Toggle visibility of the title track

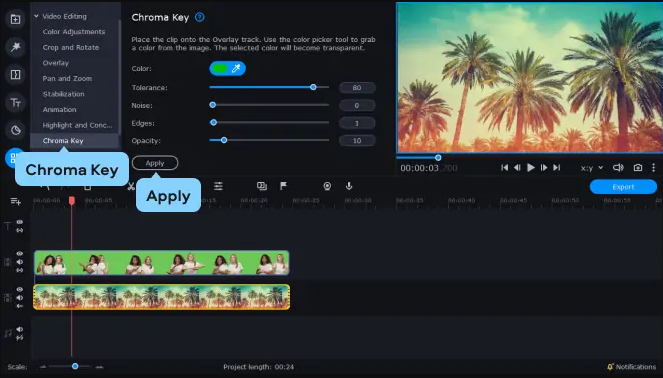[19, 222]
